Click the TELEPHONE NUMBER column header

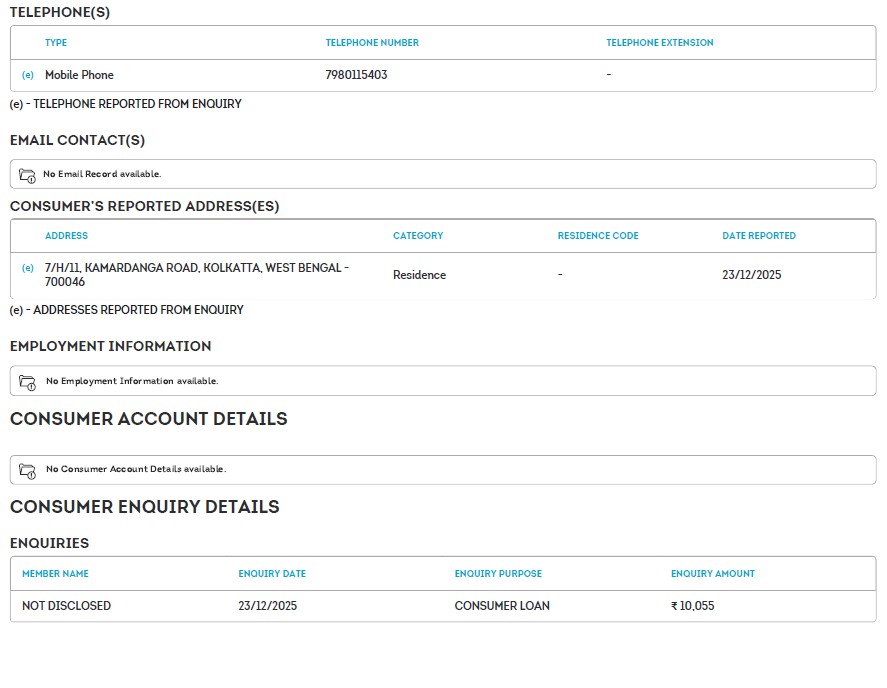pos(372,43)
